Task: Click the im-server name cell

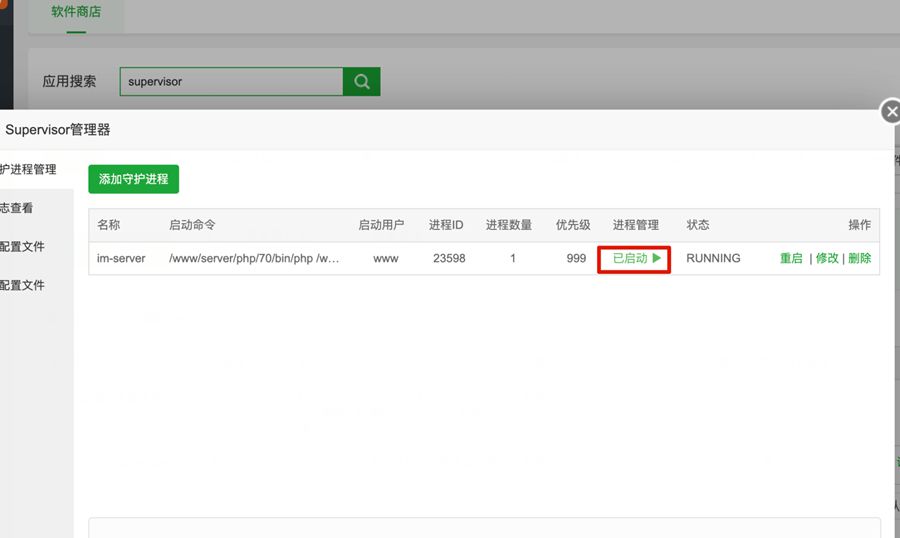Action: 121,258
